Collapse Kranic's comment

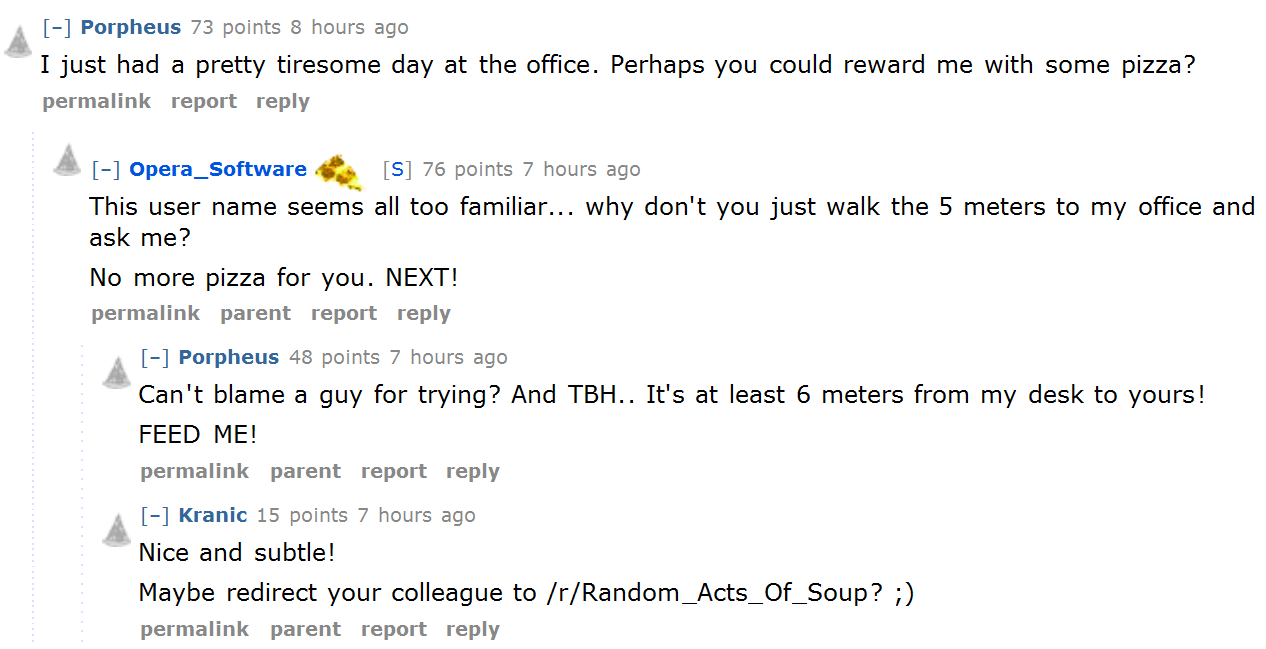154,516
